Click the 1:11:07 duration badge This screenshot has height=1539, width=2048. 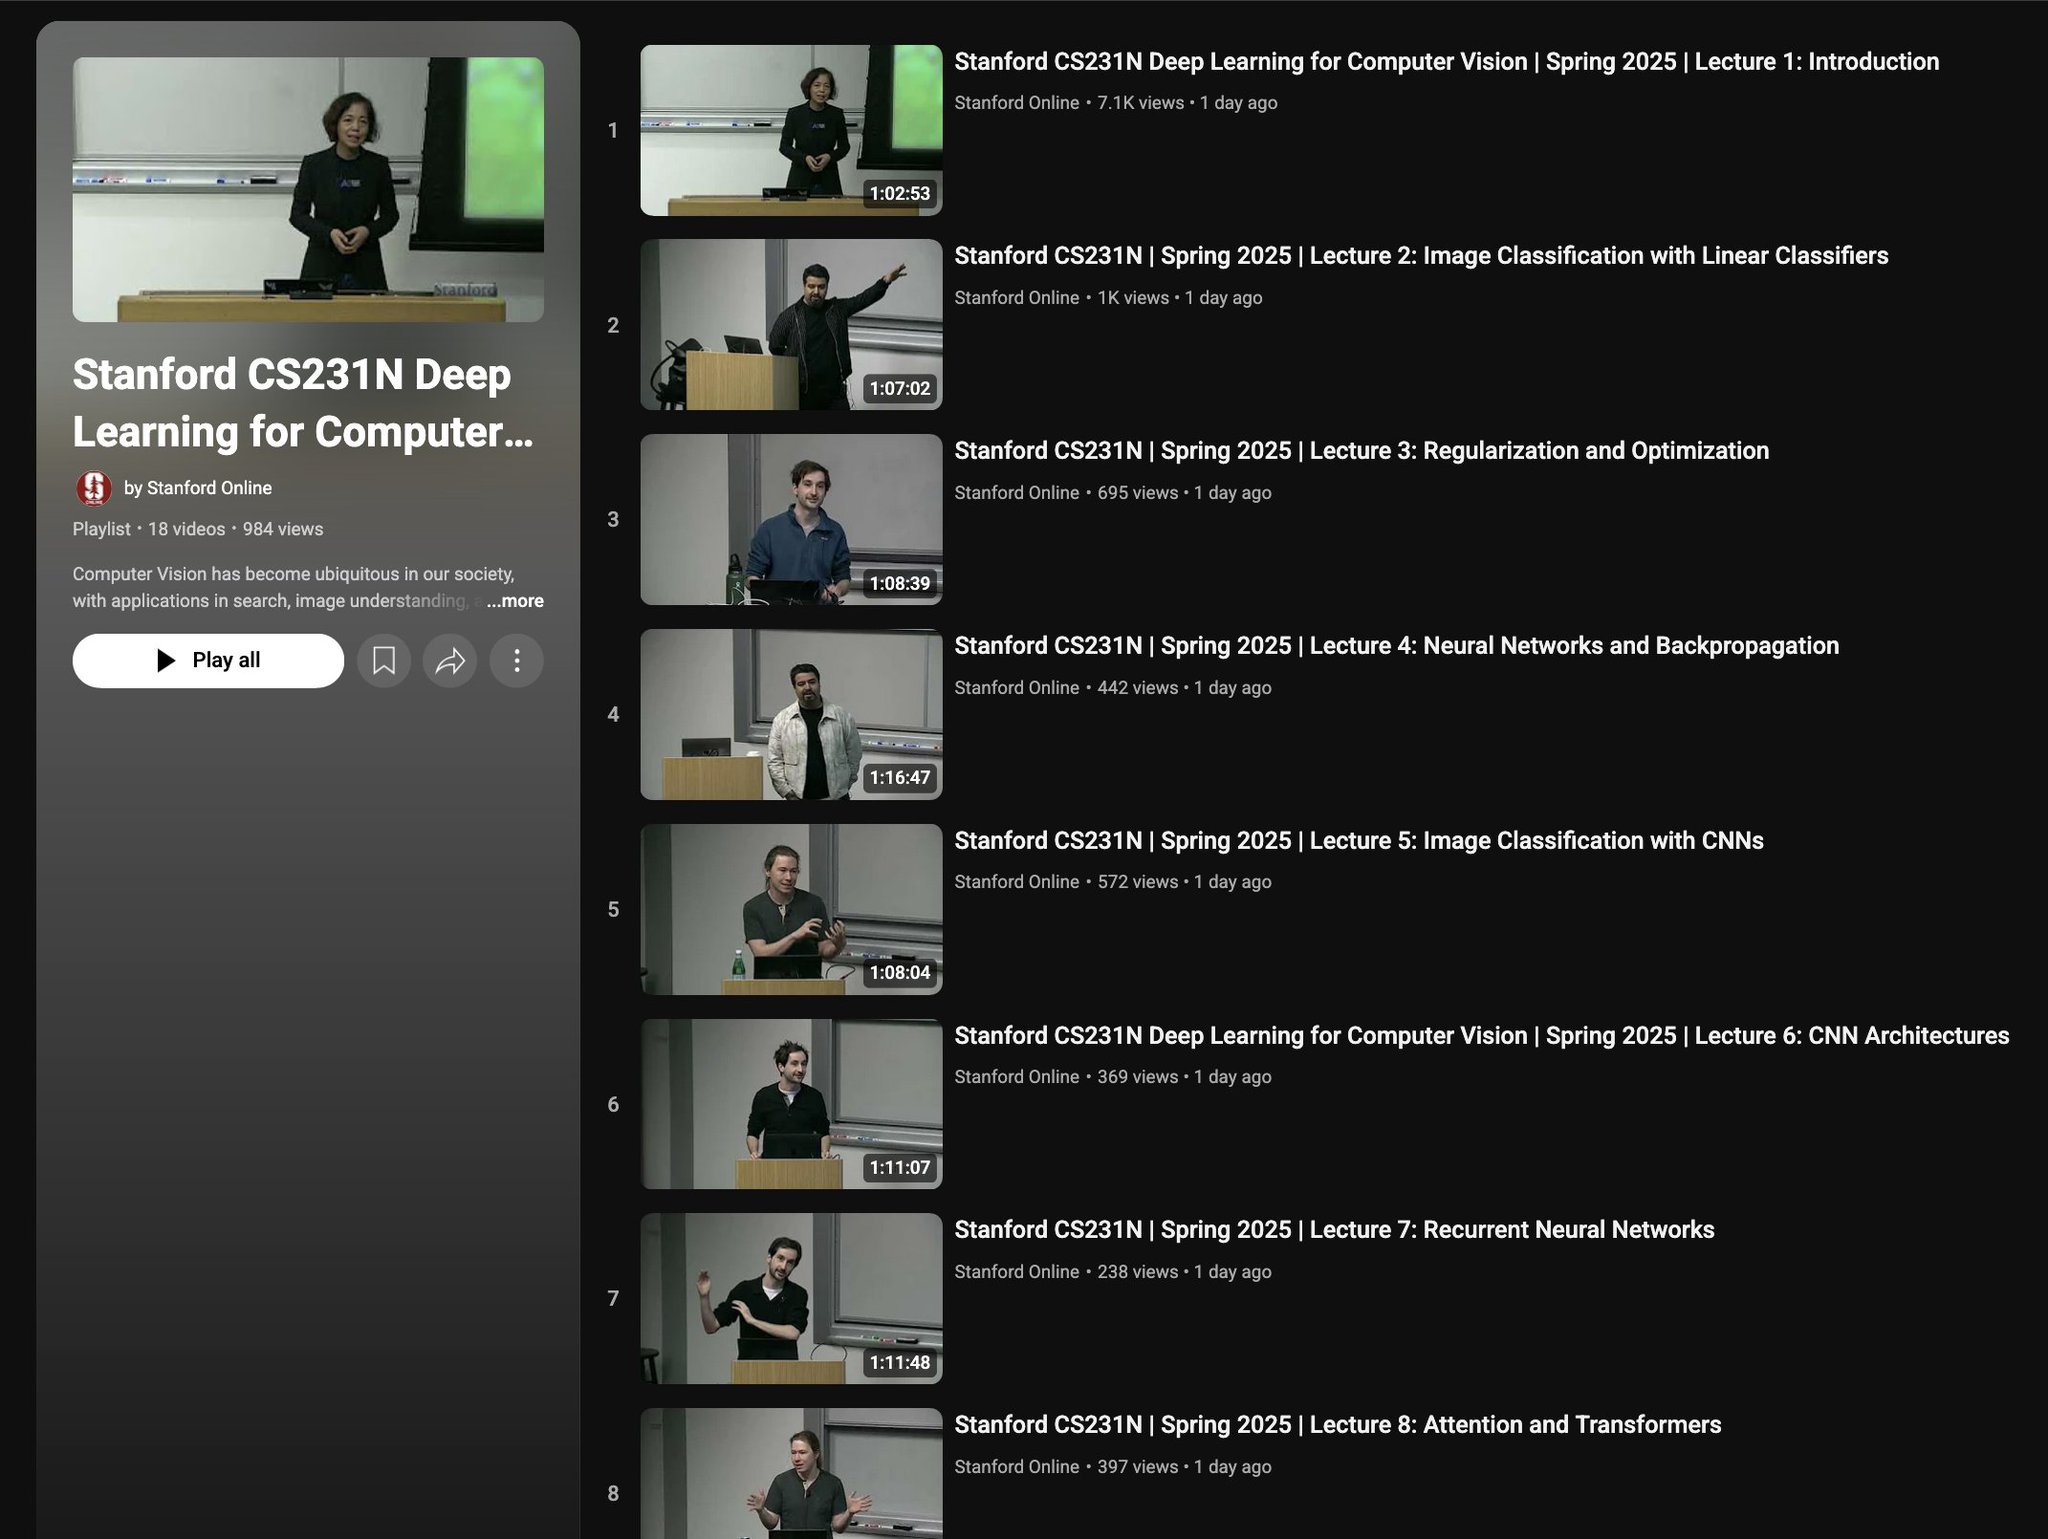[x=899, y=1168]
